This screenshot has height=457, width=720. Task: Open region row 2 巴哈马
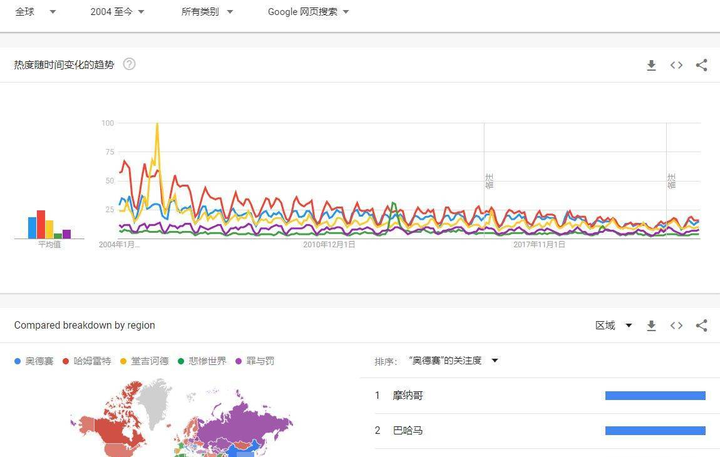(540, 431)
